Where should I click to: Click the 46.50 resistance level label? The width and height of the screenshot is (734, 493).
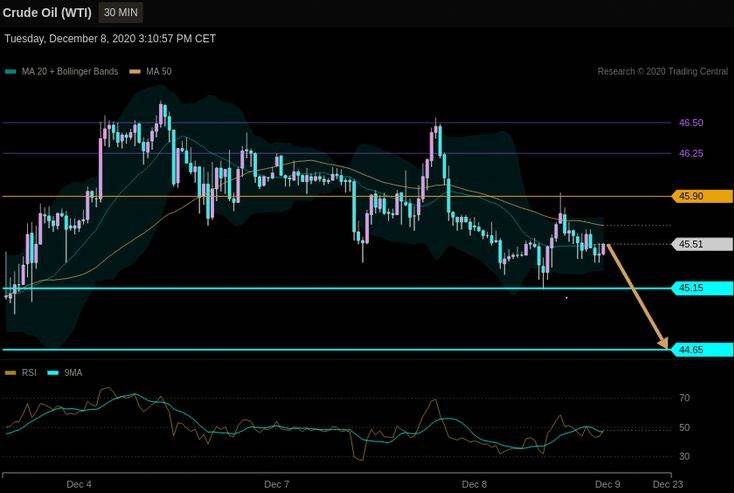click(x=691, y=123)
